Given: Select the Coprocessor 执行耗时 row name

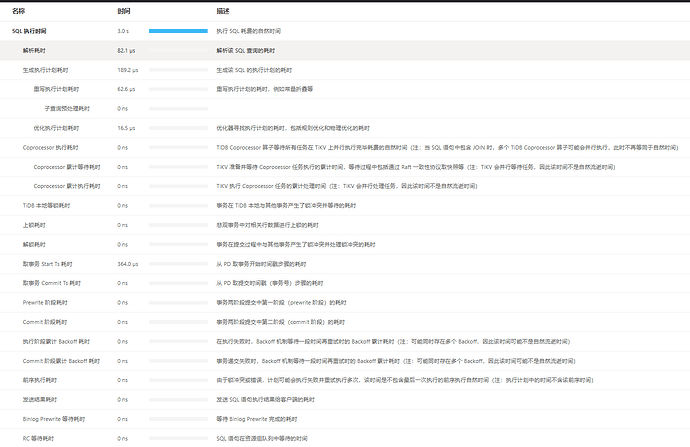Looking at the screenshot, I should (x=51, y=147).
